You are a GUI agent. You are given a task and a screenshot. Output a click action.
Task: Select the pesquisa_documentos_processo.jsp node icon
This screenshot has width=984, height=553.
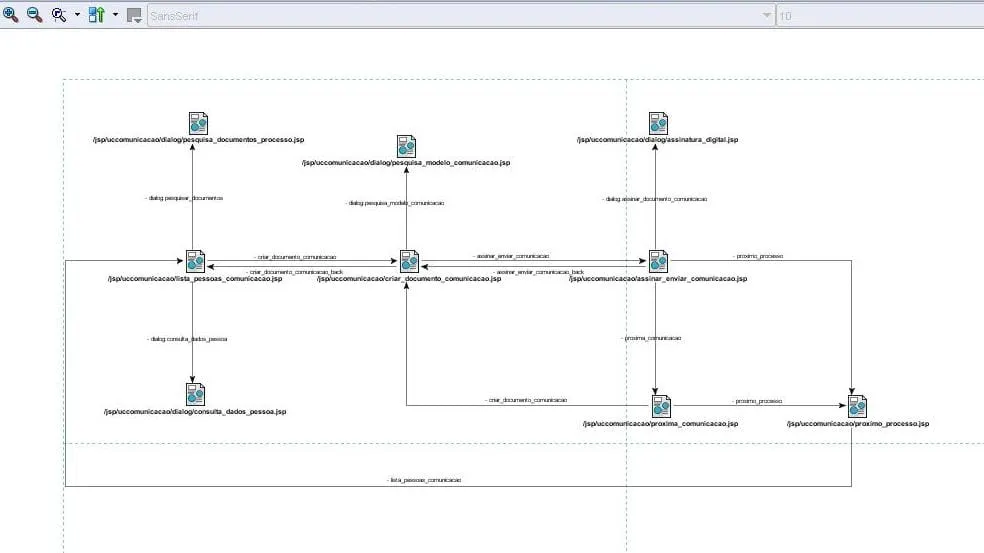click(198, 123)
